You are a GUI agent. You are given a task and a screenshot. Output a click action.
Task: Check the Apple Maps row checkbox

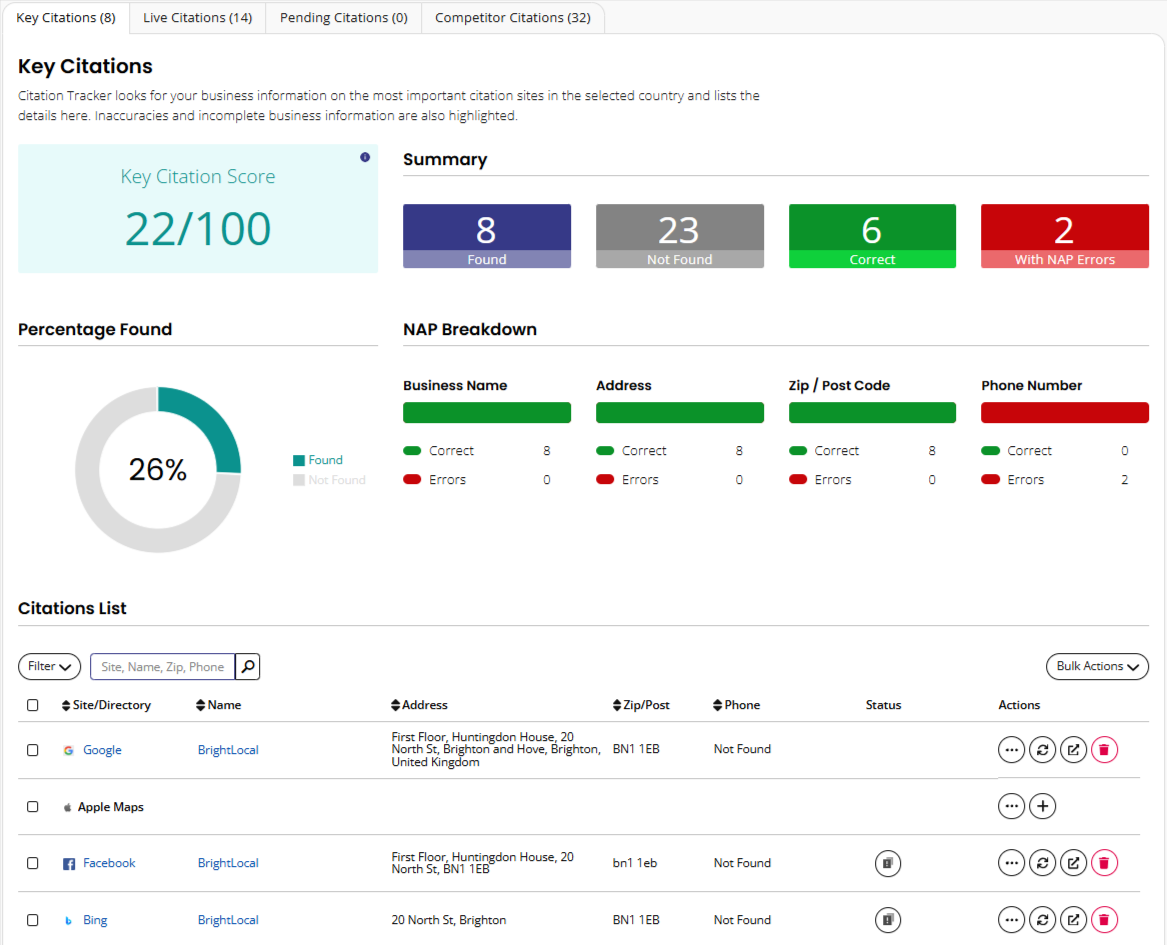click(x=33, y=807)
